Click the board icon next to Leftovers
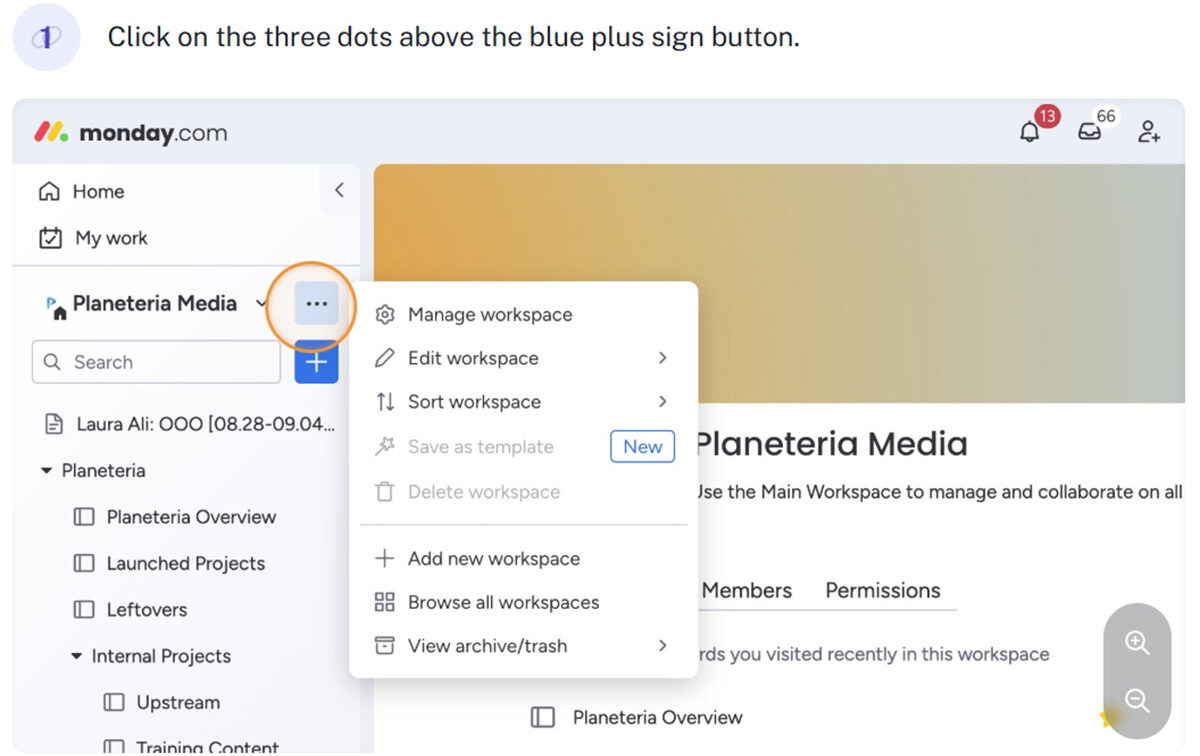 [x=84, y=610]
